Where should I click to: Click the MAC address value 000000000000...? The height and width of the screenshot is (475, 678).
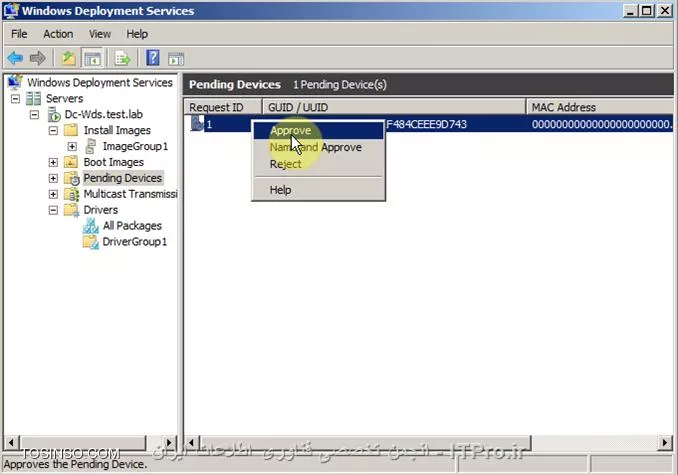602,124
